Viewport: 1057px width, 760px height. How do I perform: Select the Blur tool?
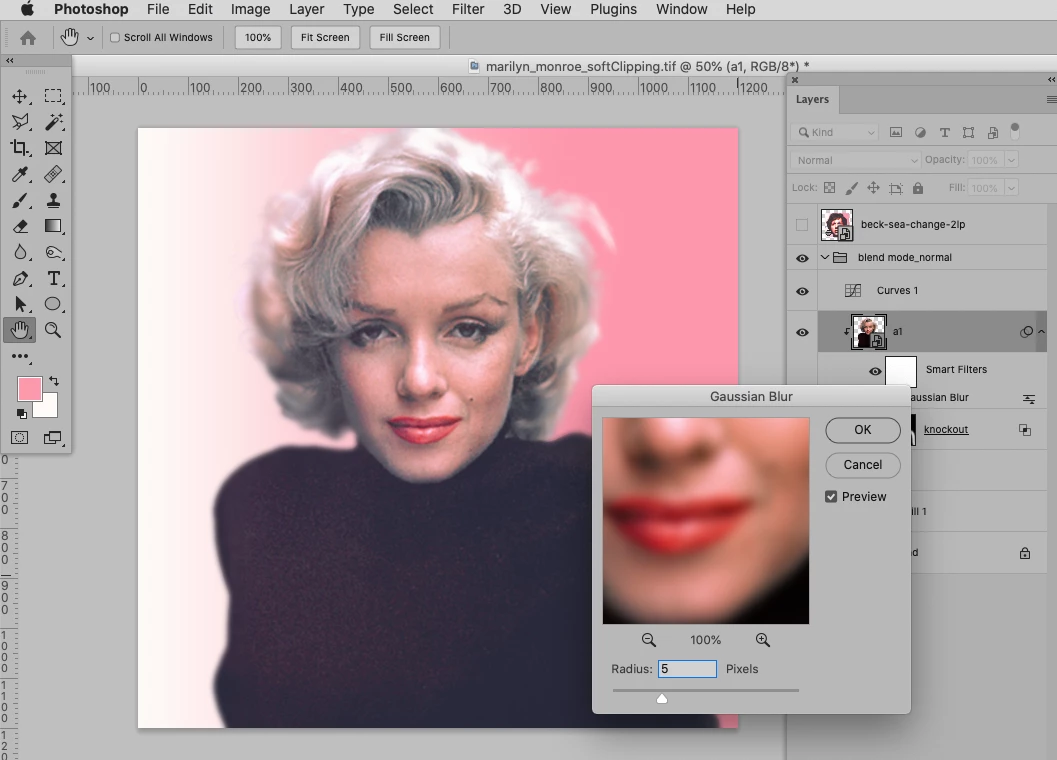20,252
